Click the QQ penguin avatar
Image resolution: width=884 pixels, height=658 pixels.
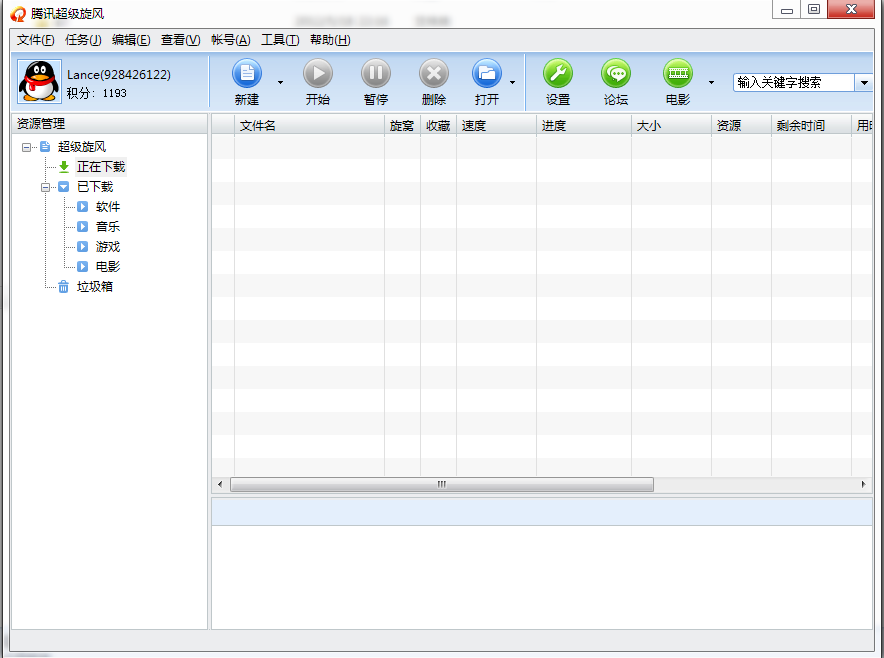39,82
